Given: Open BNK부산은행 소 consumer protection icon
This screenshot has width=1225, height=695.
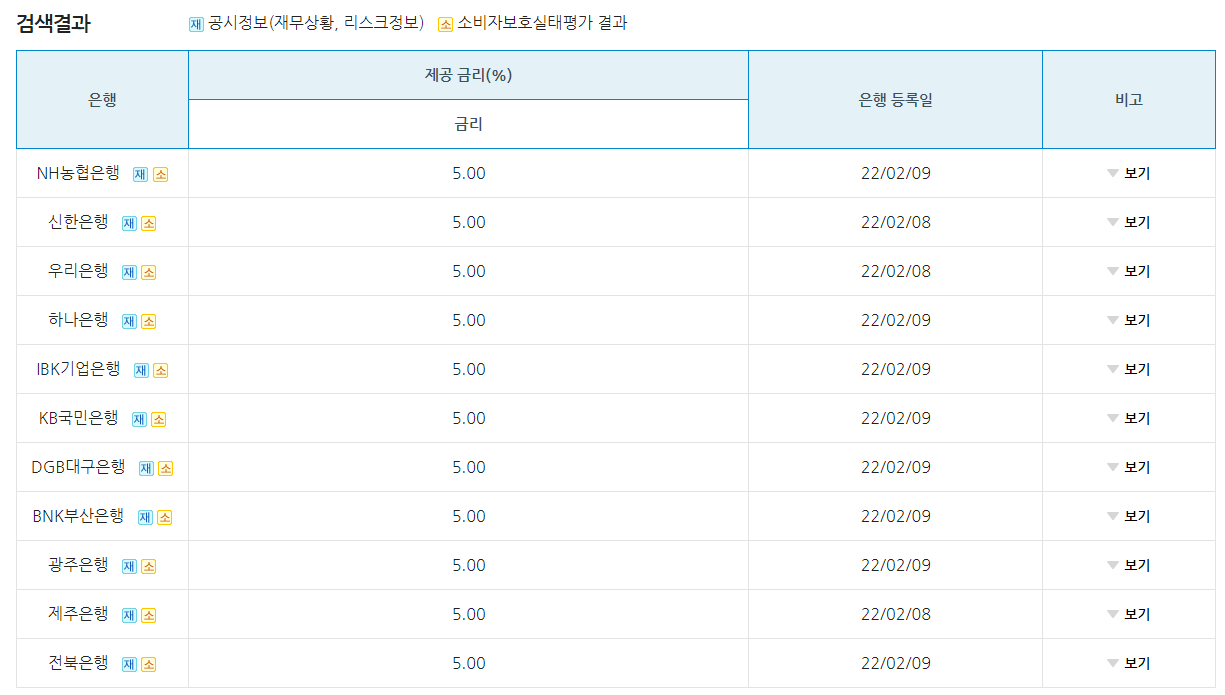Looking at the screenshot, I should 164,517.
